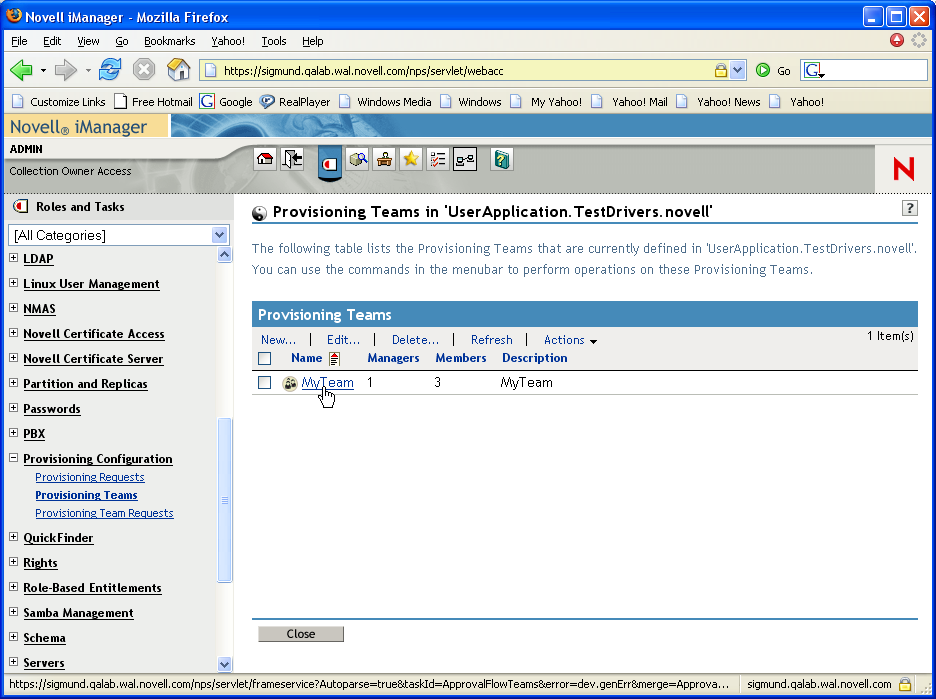Click the Name column sort icon

pos(334,359)
